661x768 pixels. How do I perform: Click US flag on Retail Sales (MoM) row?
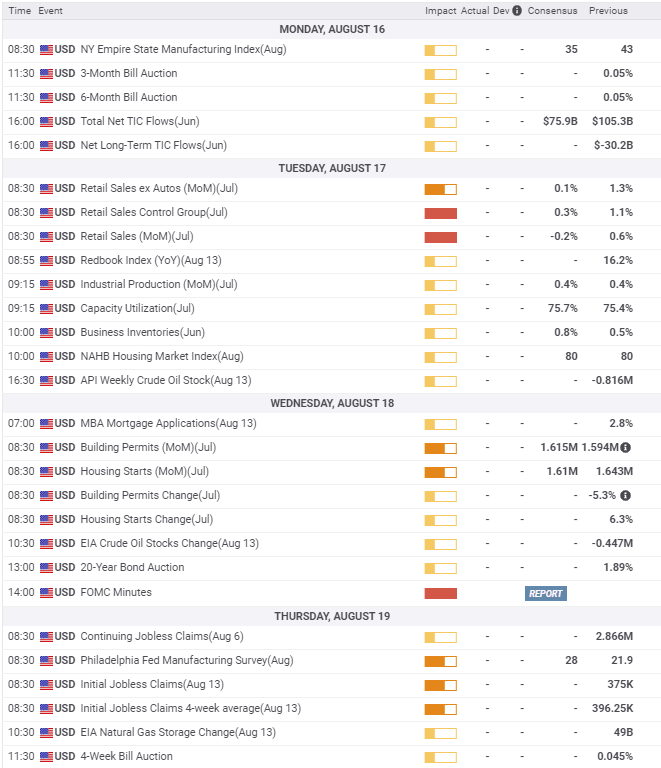click(47, 237)
